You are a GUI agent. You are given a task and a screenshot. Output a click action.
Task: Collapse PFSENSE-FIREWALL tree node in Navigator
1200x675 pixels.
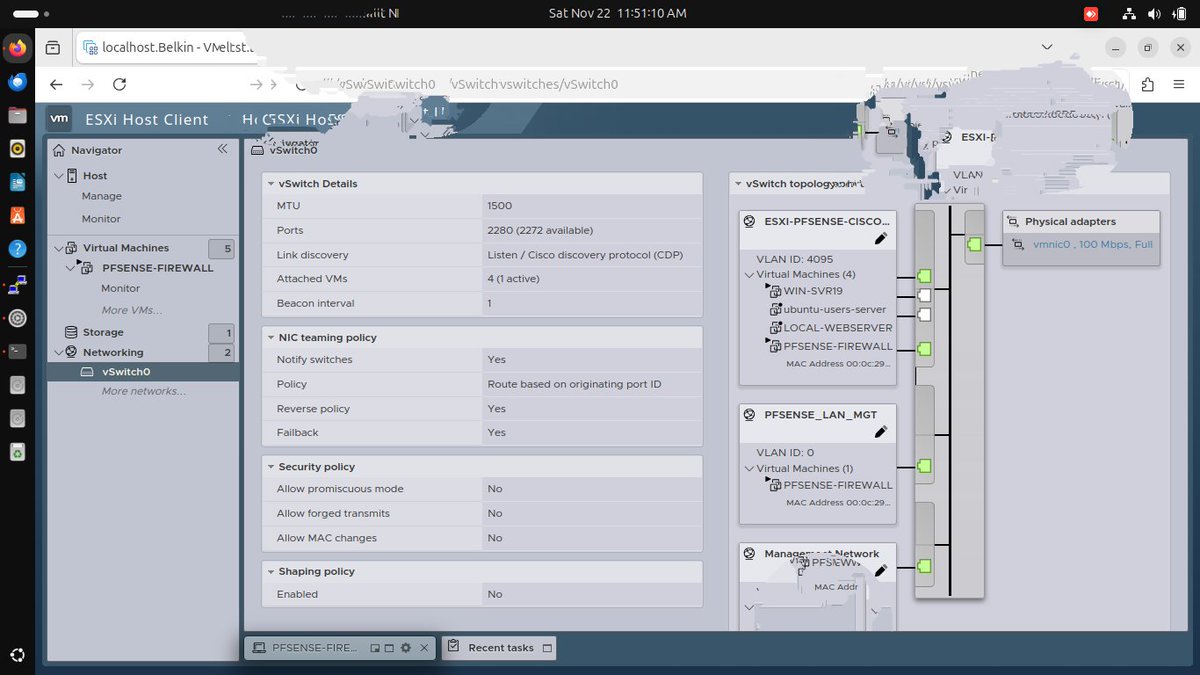point(71,268)
